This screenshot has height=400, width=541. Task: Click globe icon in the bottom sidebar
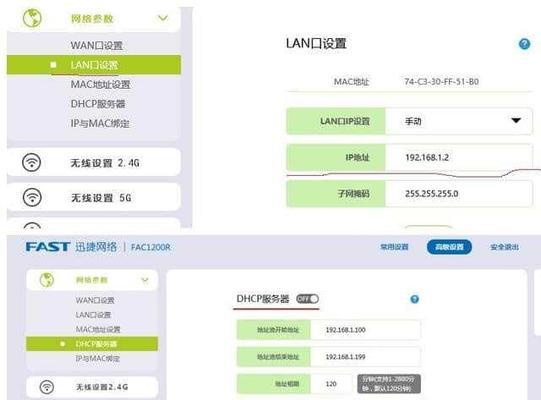click(x=47, y=280)
